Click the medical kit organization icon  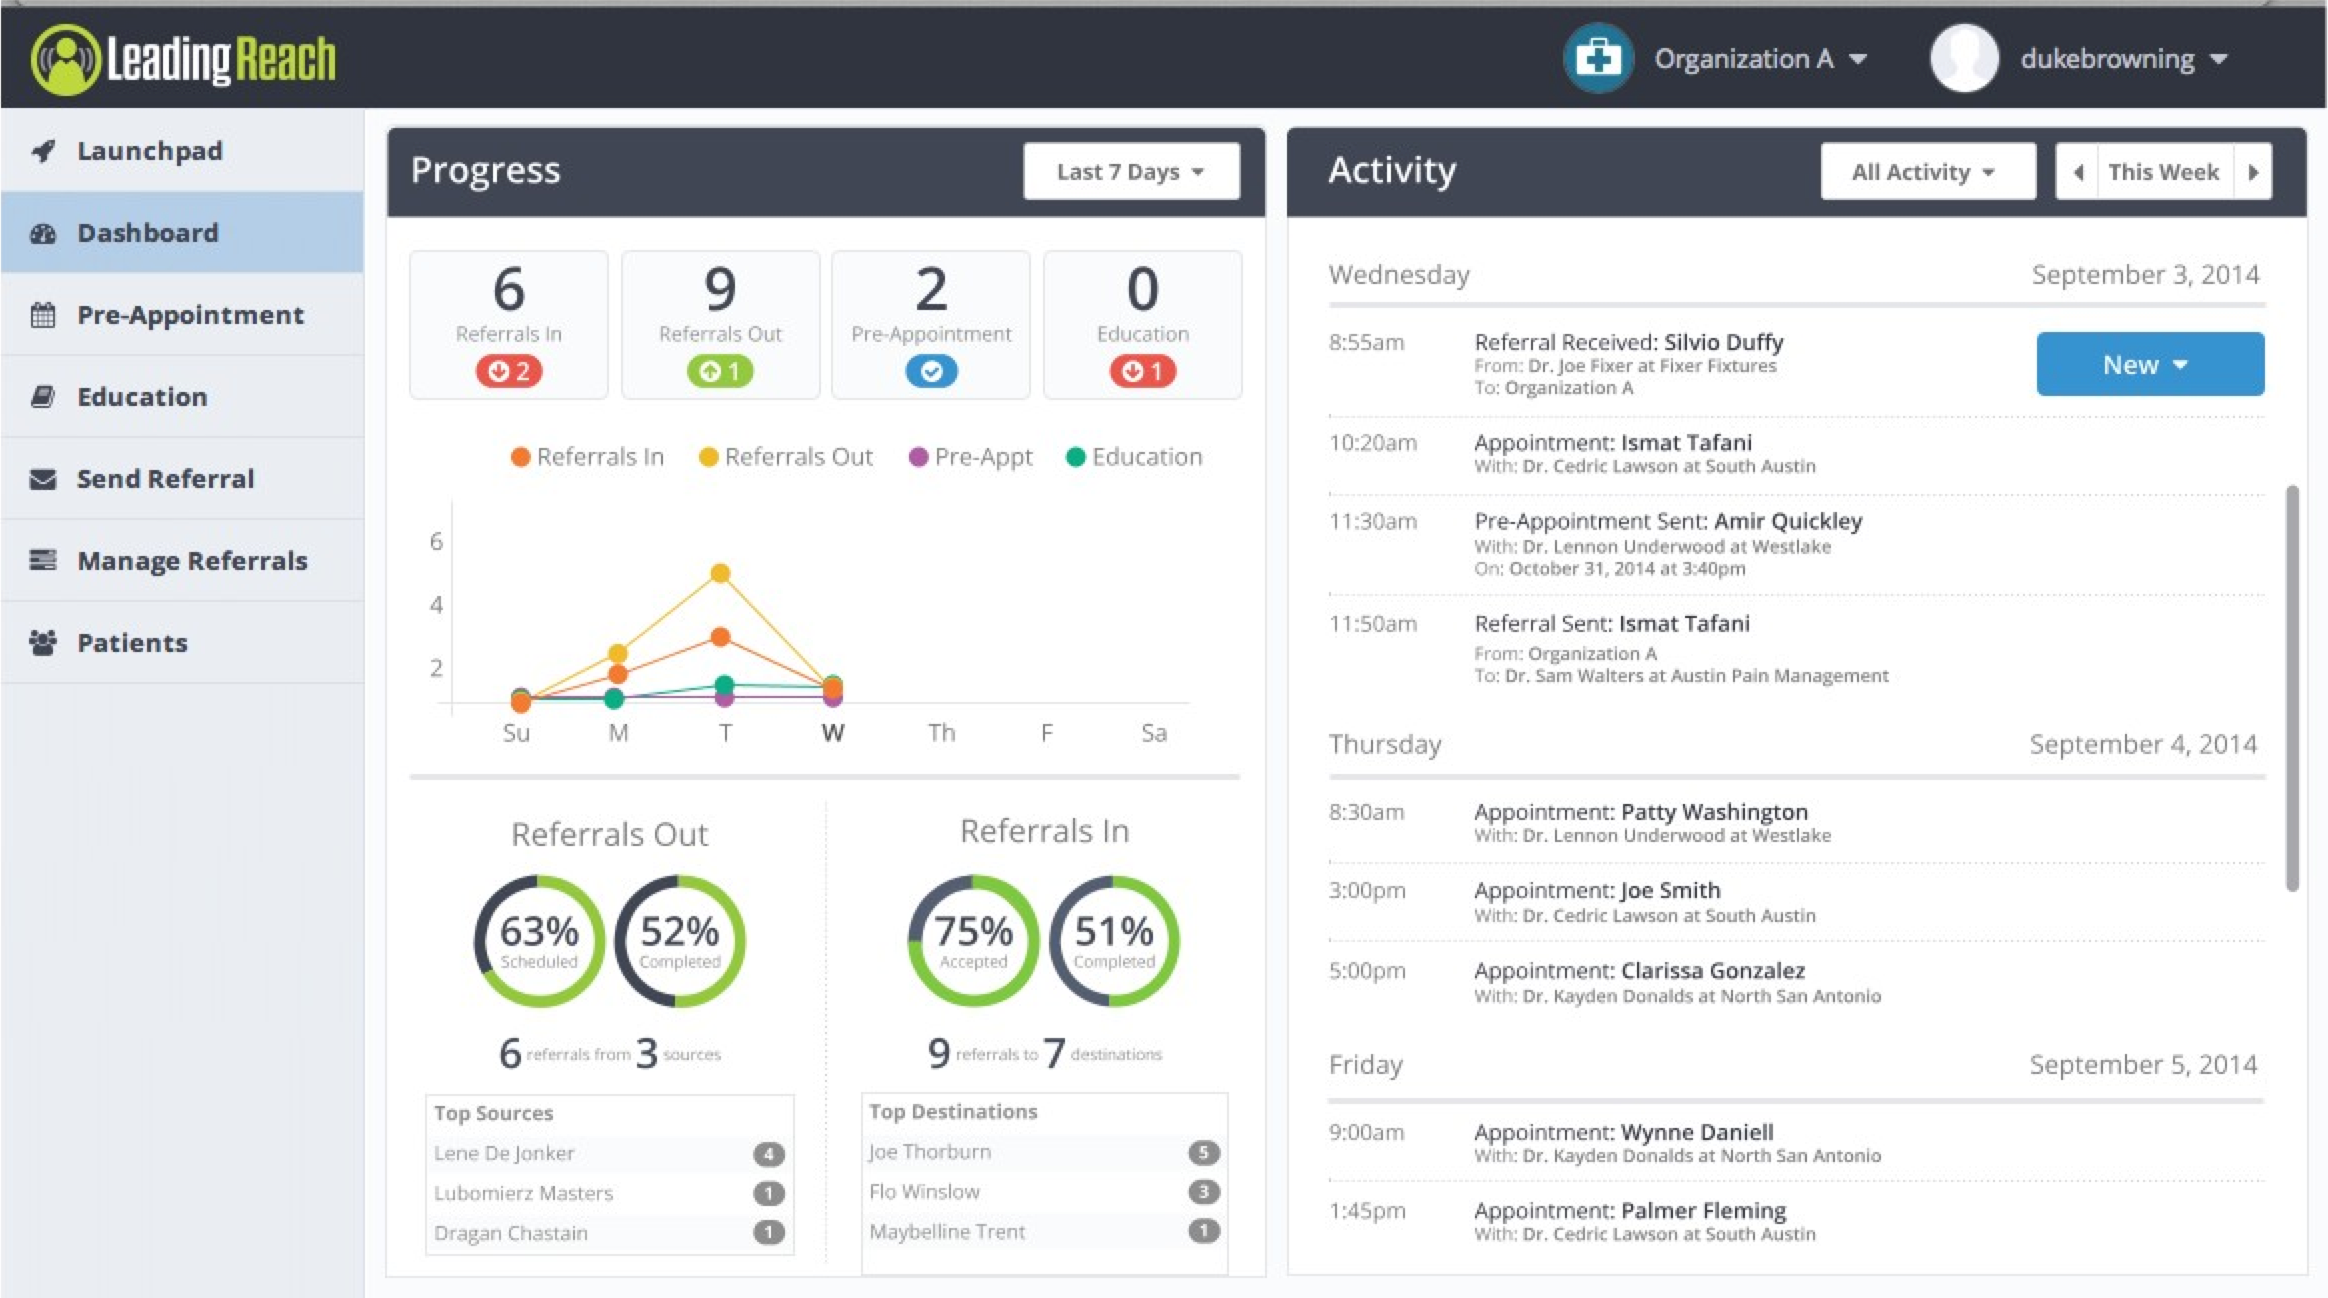pyautogui.click(x=1597, y=58)
